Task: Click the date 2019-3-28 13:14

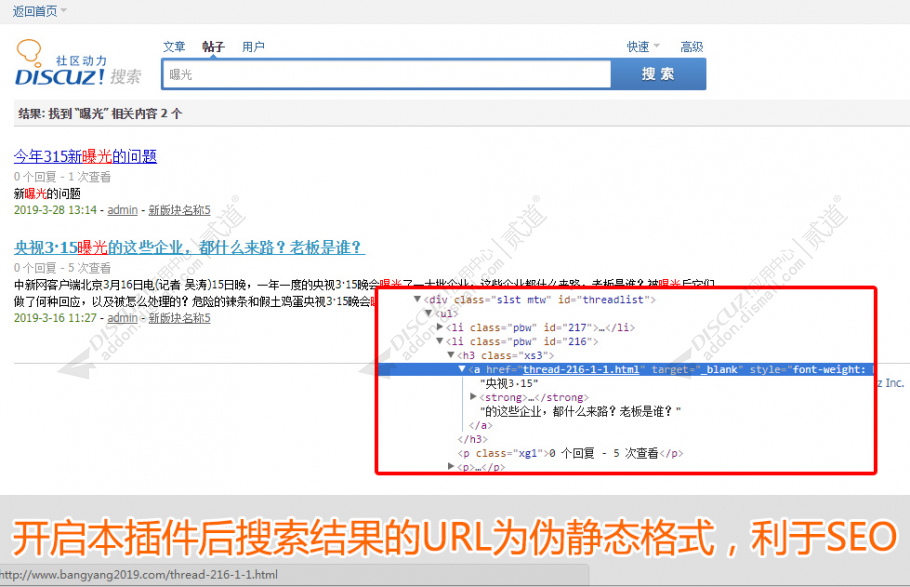Action: pyautogui.click(x=55, y=210)
